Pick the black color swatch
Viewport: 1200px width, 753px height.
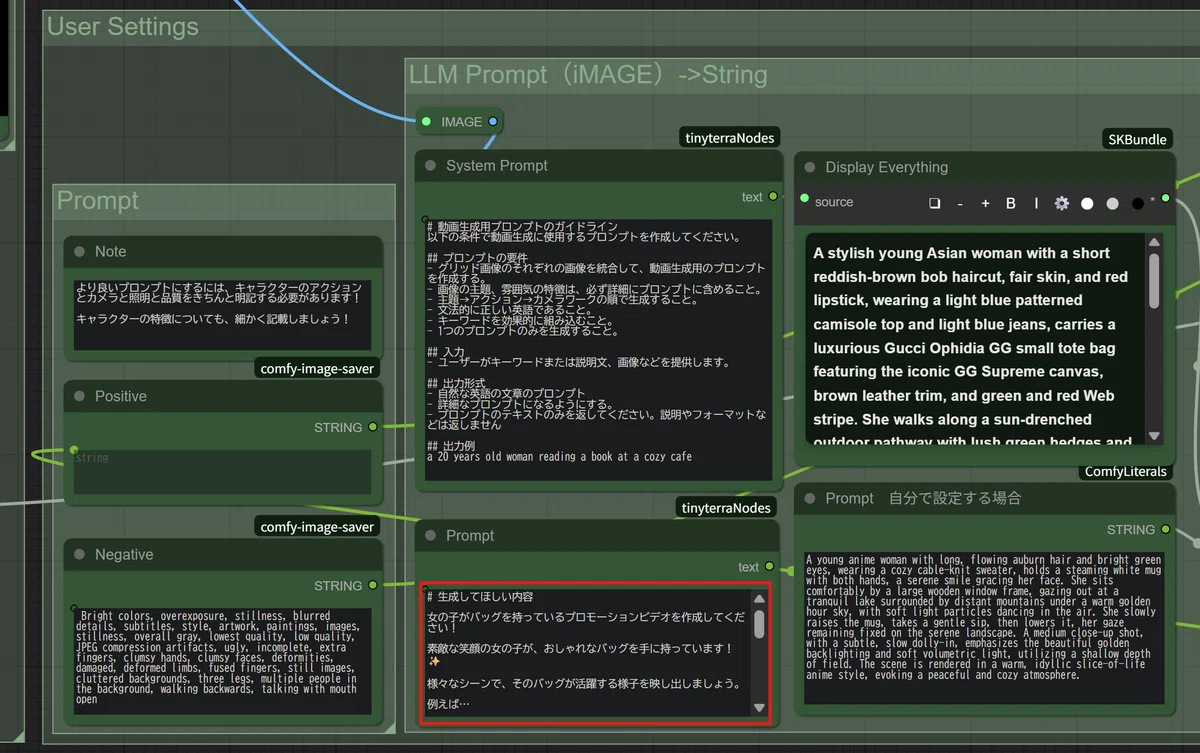(1137, 203)
